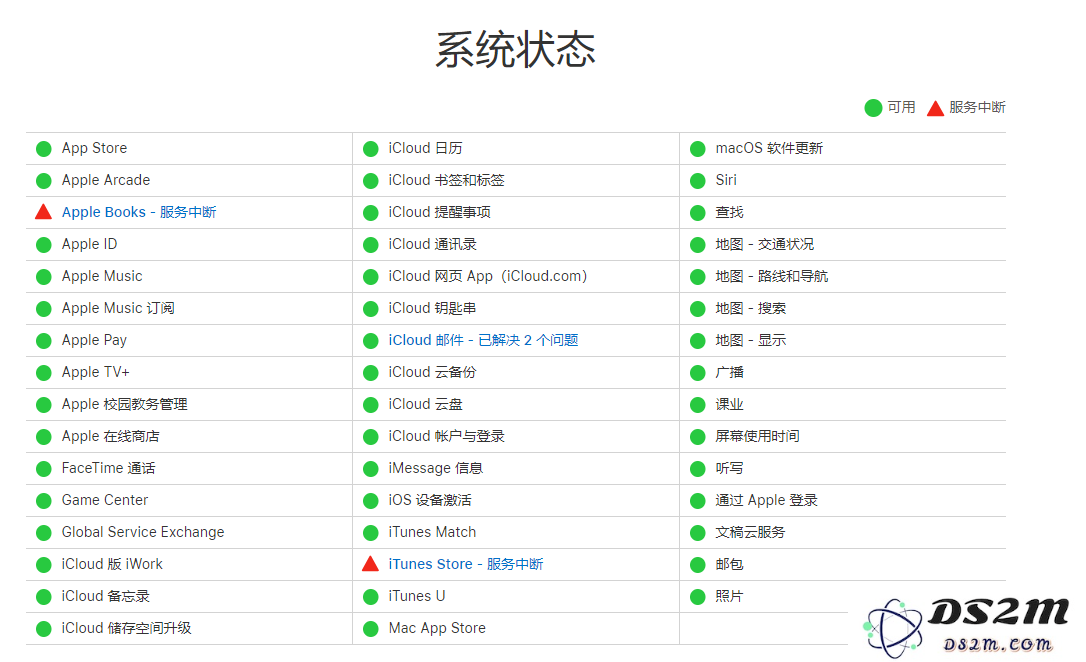Click the iCloud 提醒事项 entry
The height and width of the screenshot is (662, 1086).
click(440, 212)
